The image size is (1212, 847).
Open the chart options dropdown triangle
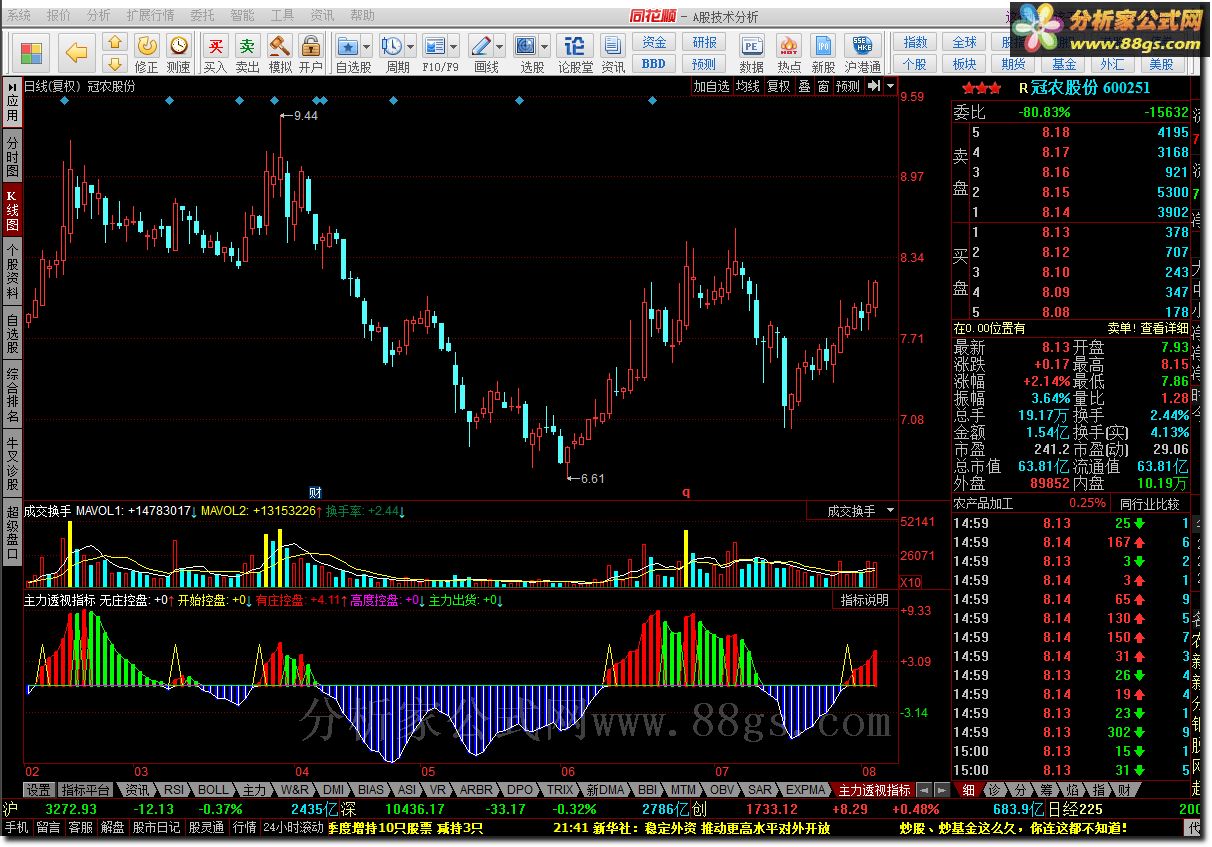[x=890, y=86]
